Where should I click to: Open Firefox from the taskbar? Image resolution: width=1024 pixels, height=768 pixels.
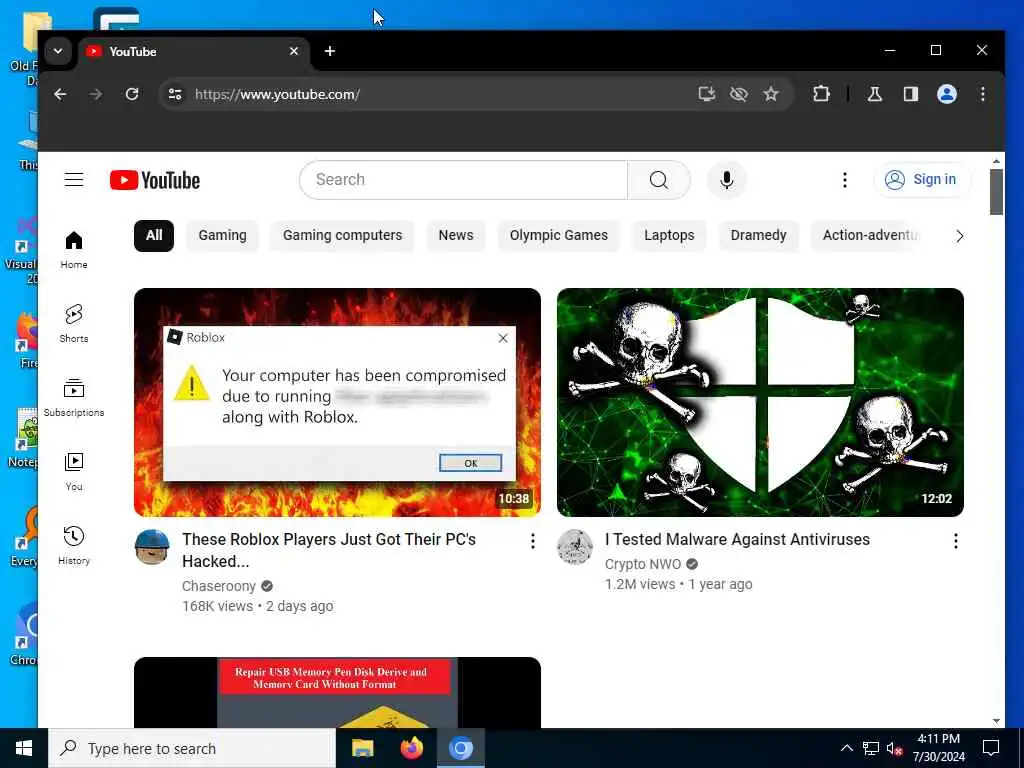tap(411, 748)
